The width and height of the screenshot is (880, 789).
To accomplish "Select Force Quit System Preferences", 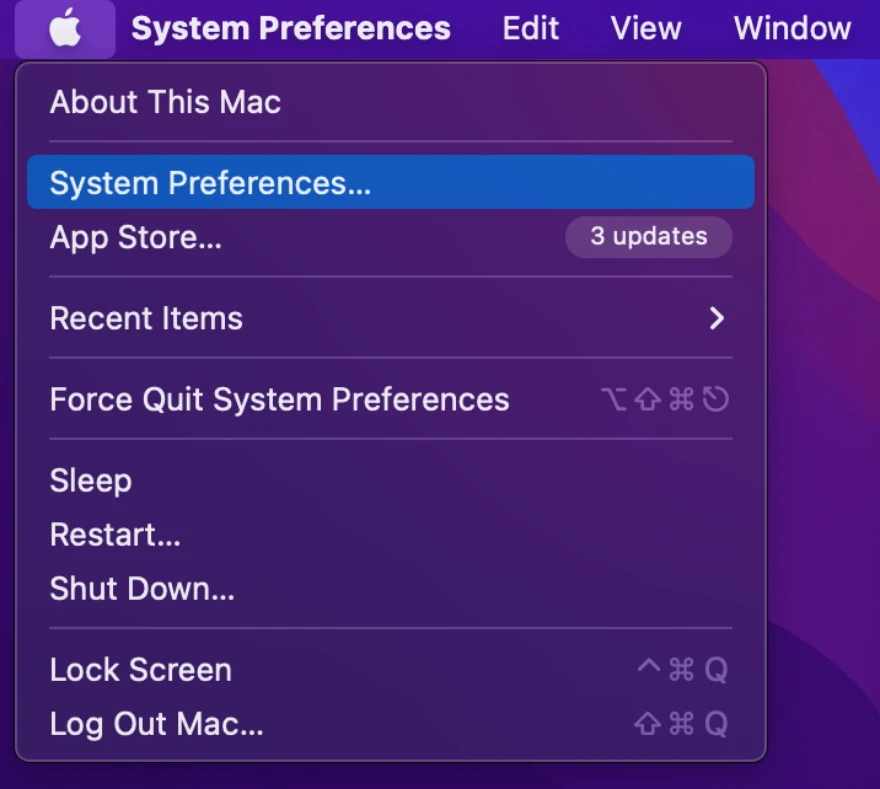I will click(x=279, y=400).
